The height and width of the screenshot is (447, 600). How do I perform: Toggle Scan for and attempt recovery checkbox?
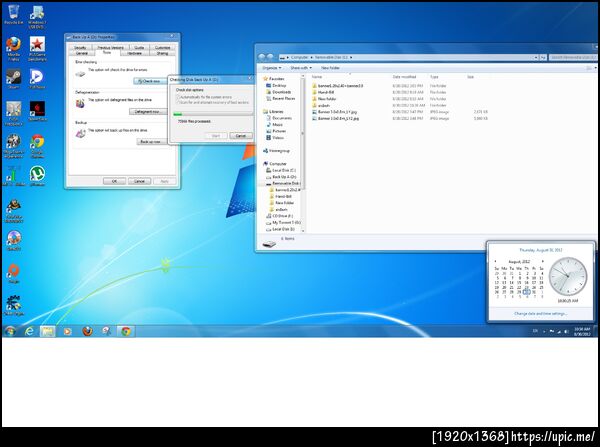178,102
